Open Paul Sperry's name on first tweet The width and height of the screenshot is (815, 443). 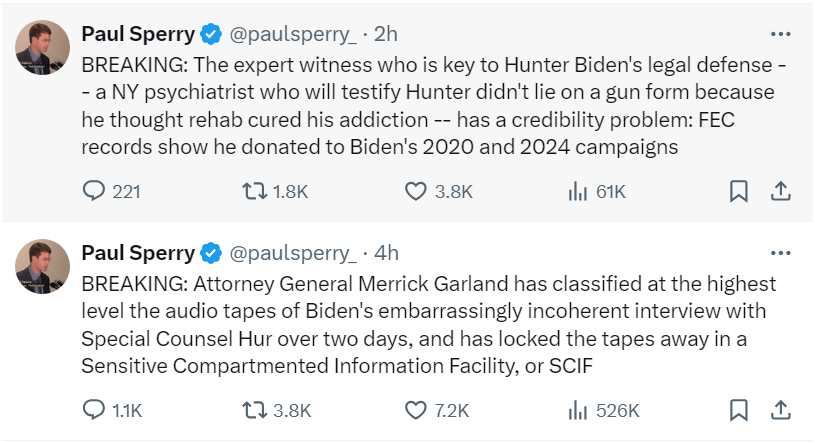click(137, 34)
